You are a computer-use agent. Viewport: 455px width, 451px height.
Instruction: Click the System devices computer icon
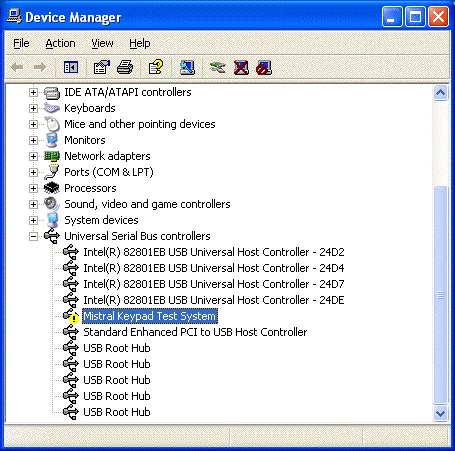[x=52, y=220]
